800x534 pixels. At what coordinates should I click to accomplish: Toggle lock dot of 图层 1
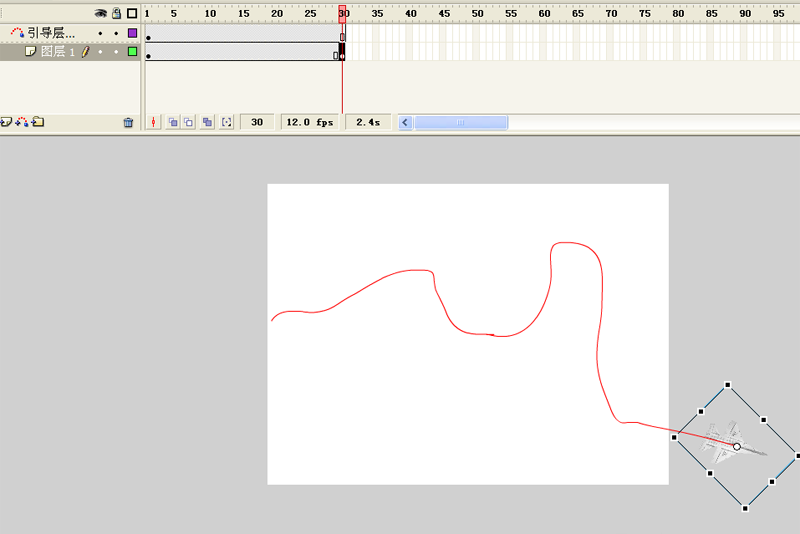pyautogui.click(x=116, y=52)
